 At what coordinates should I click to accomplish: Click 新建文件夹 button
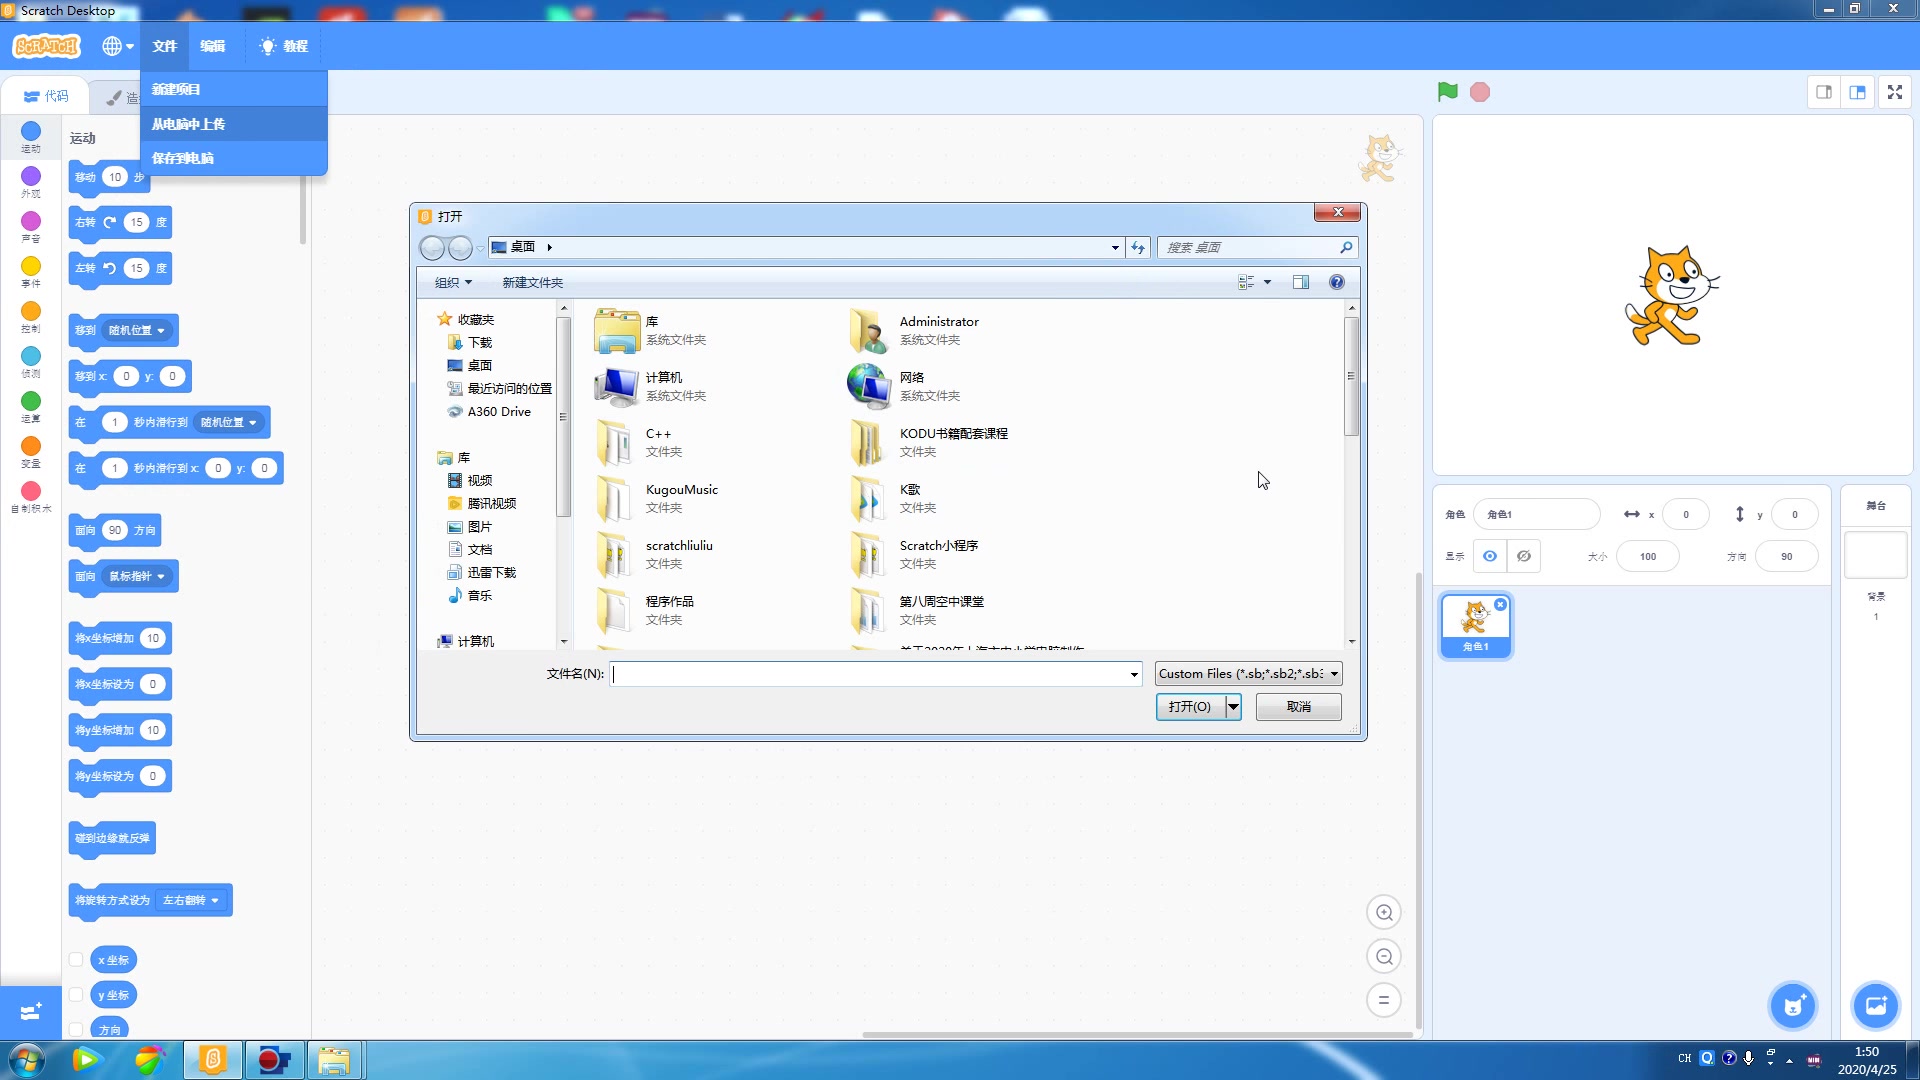coord(532,282)
